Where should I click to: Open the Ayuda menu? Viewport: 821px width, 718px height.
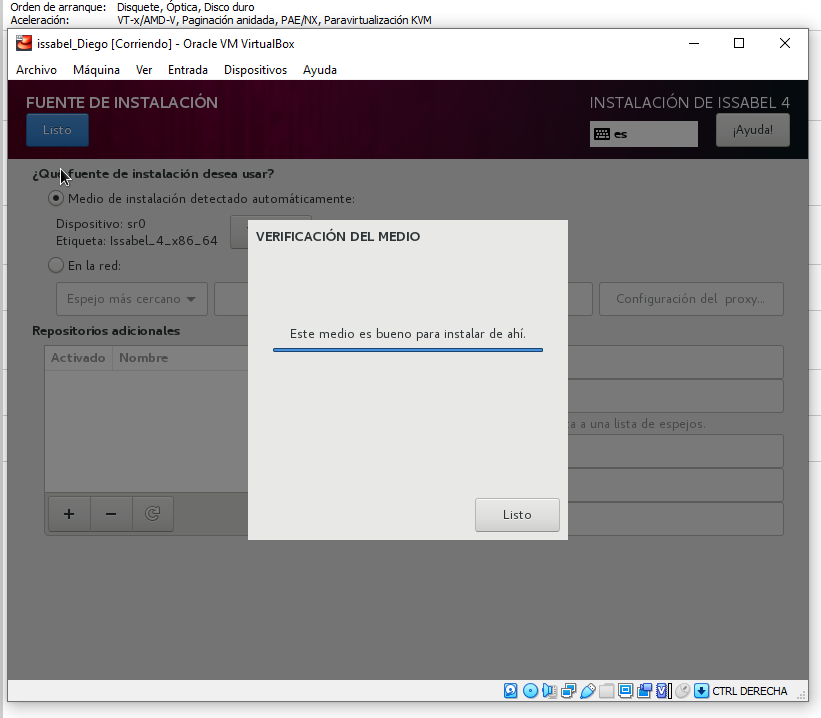click(x=320, y=70)
